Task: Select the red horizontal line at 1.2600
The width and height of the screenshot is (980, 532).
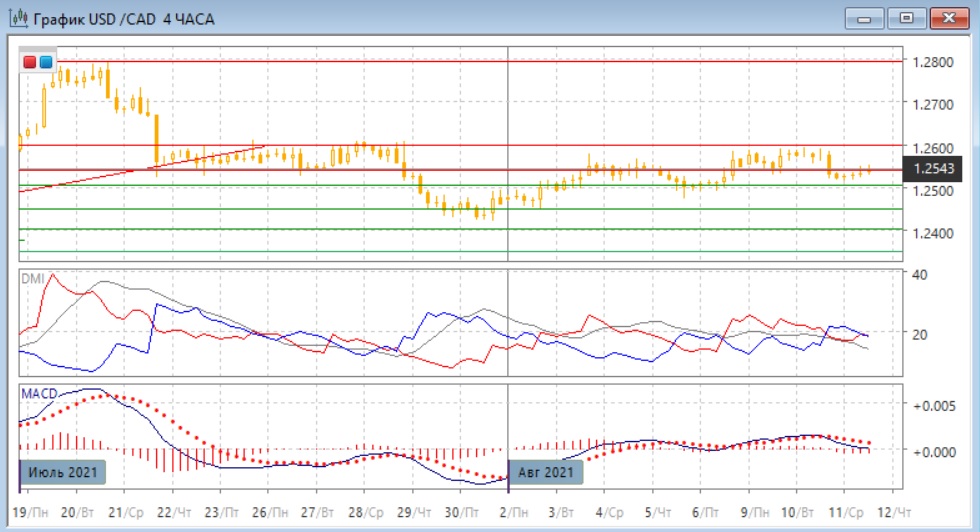Action: (x=700, y=145)
